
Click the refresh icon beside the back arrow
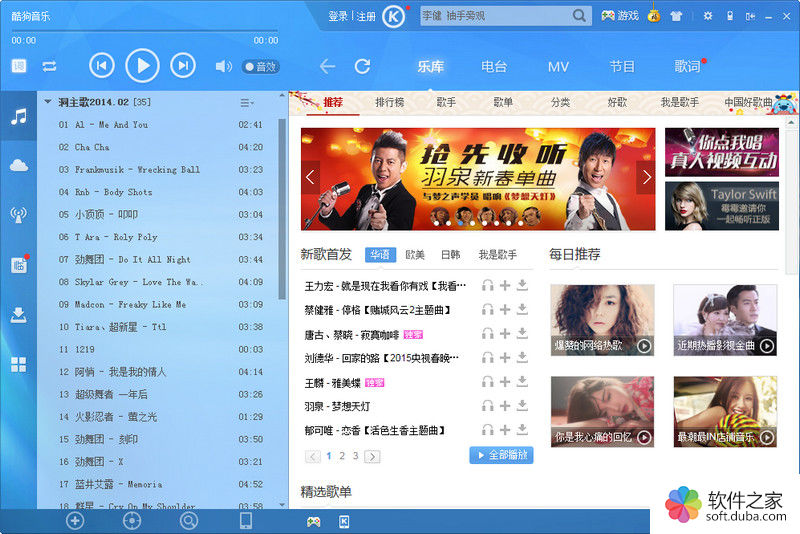point(362,67)
